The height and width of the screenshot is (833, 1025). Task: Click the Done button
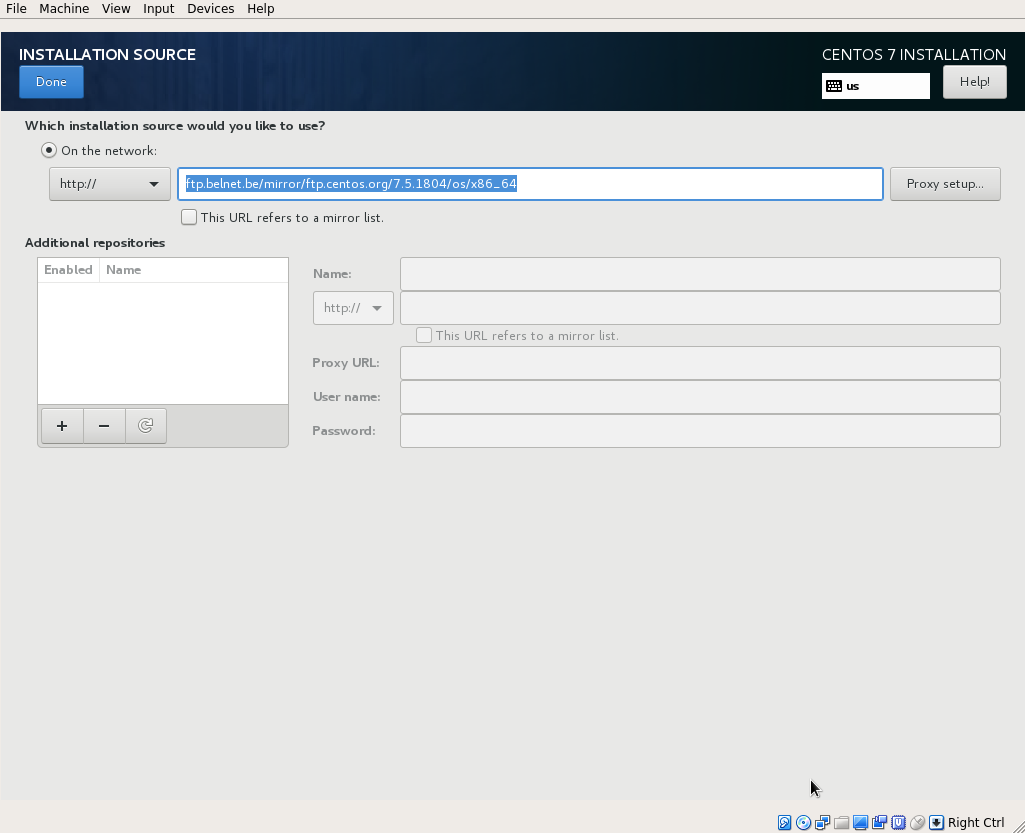click(50, 81)
